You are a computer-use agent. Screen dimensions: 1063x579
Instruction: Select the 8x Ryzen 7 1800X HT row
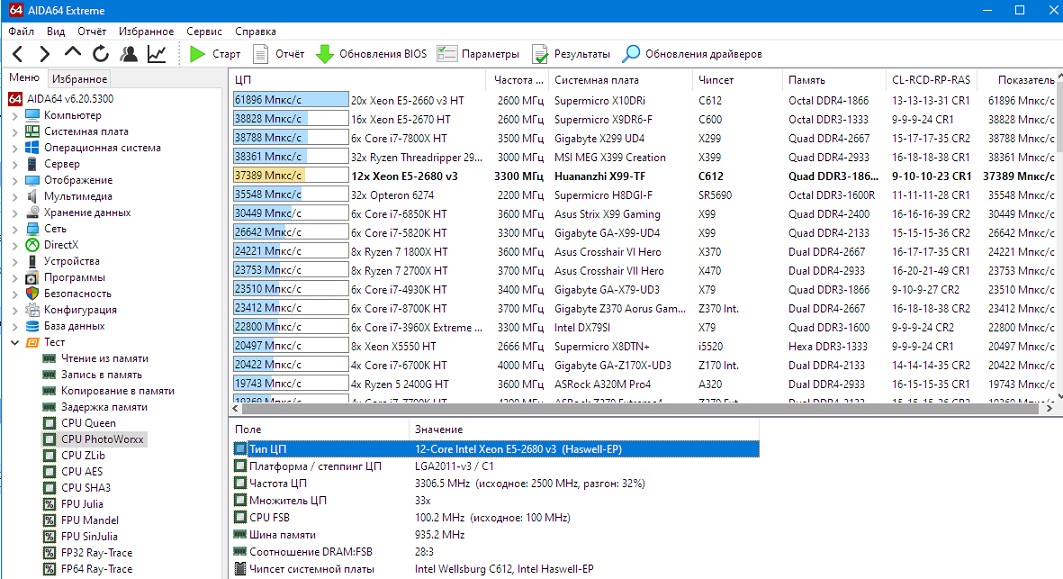(x=643, y=252)
